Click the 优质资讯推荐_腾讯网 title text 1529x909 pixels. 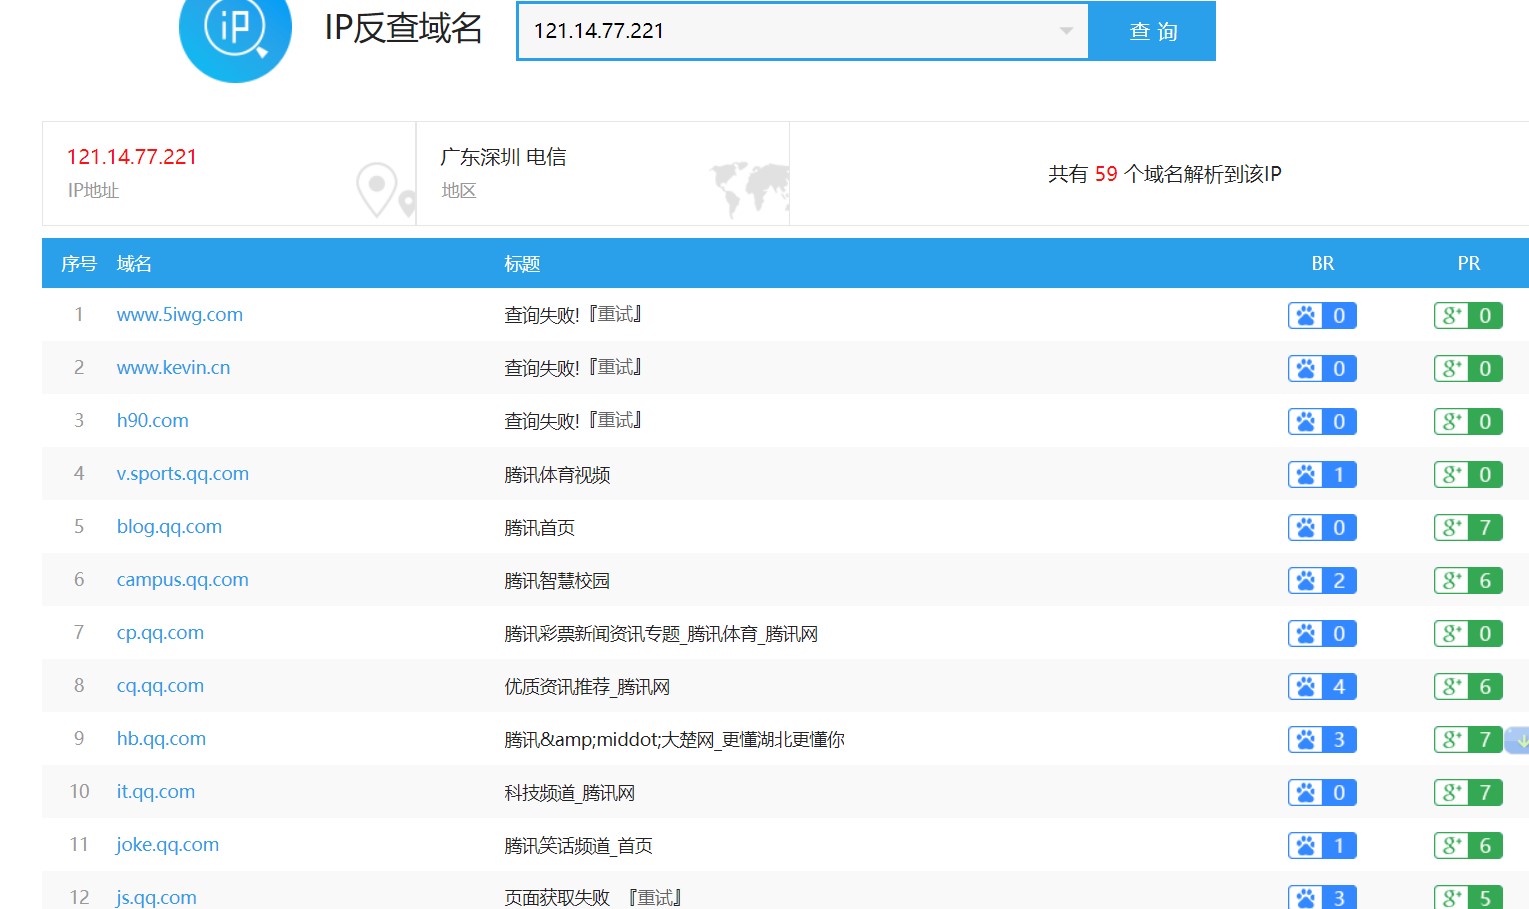click(587, 687)
